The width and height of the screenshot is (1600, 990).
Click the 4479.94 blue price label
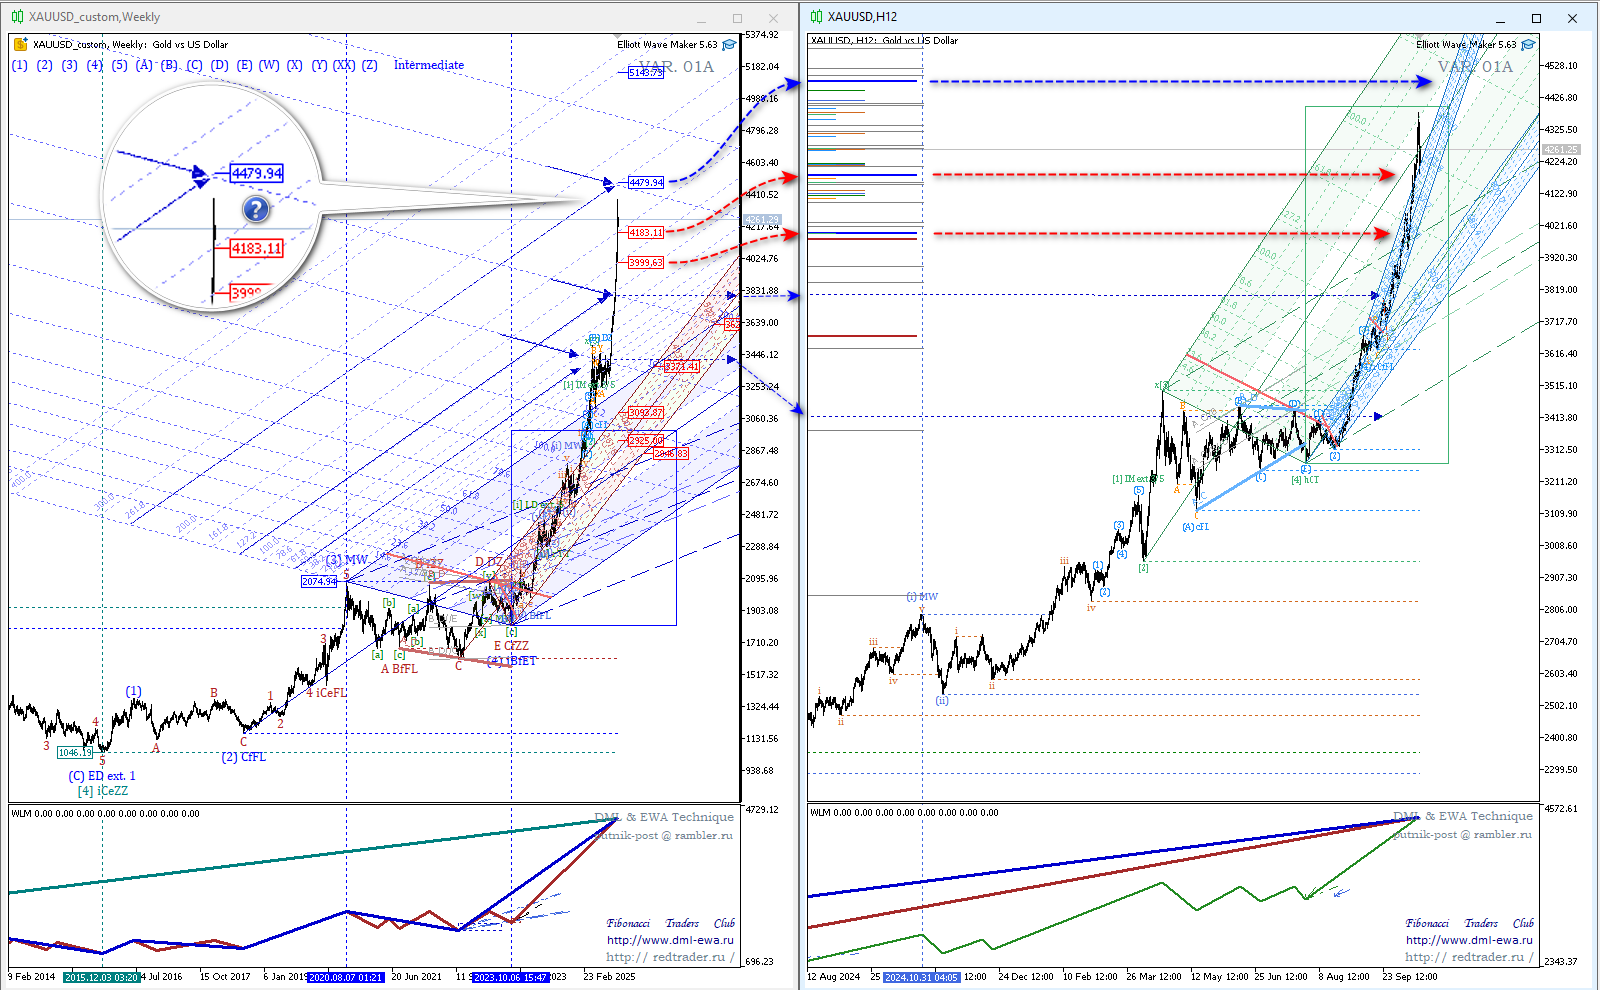(x=646, y=183)
